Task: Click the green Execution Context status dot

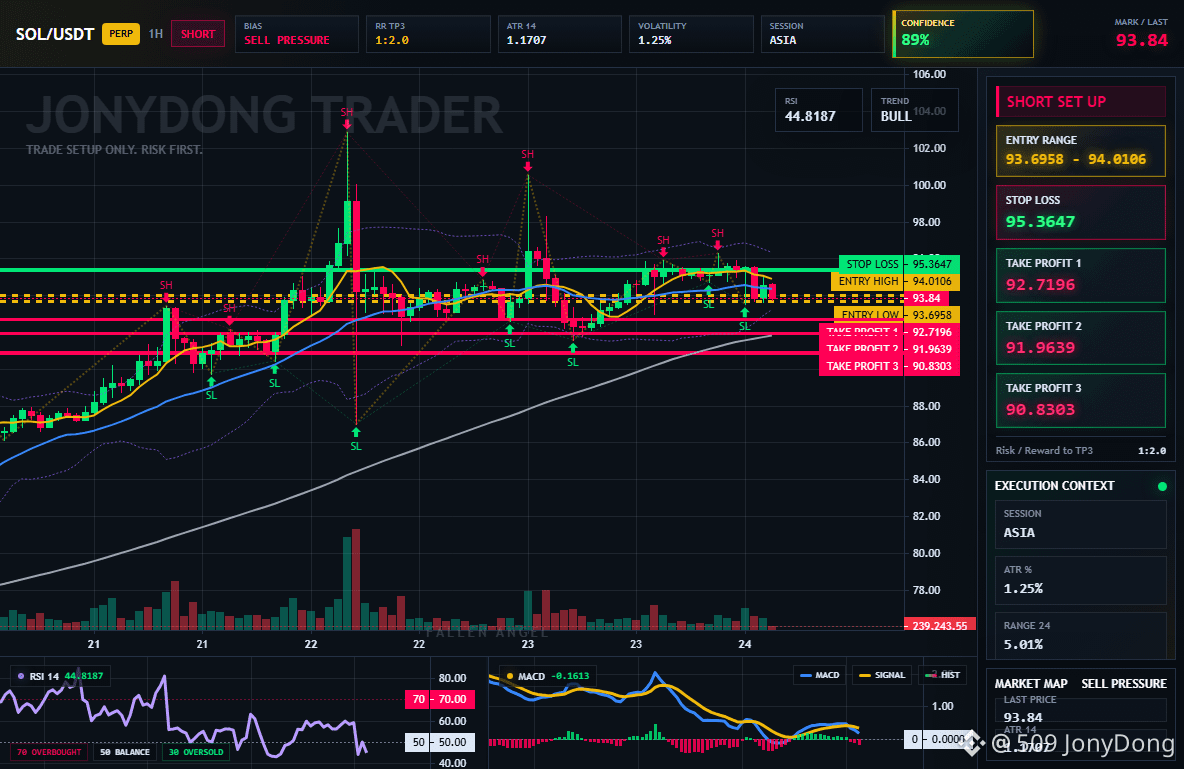Action: (x=1162, y=486)
